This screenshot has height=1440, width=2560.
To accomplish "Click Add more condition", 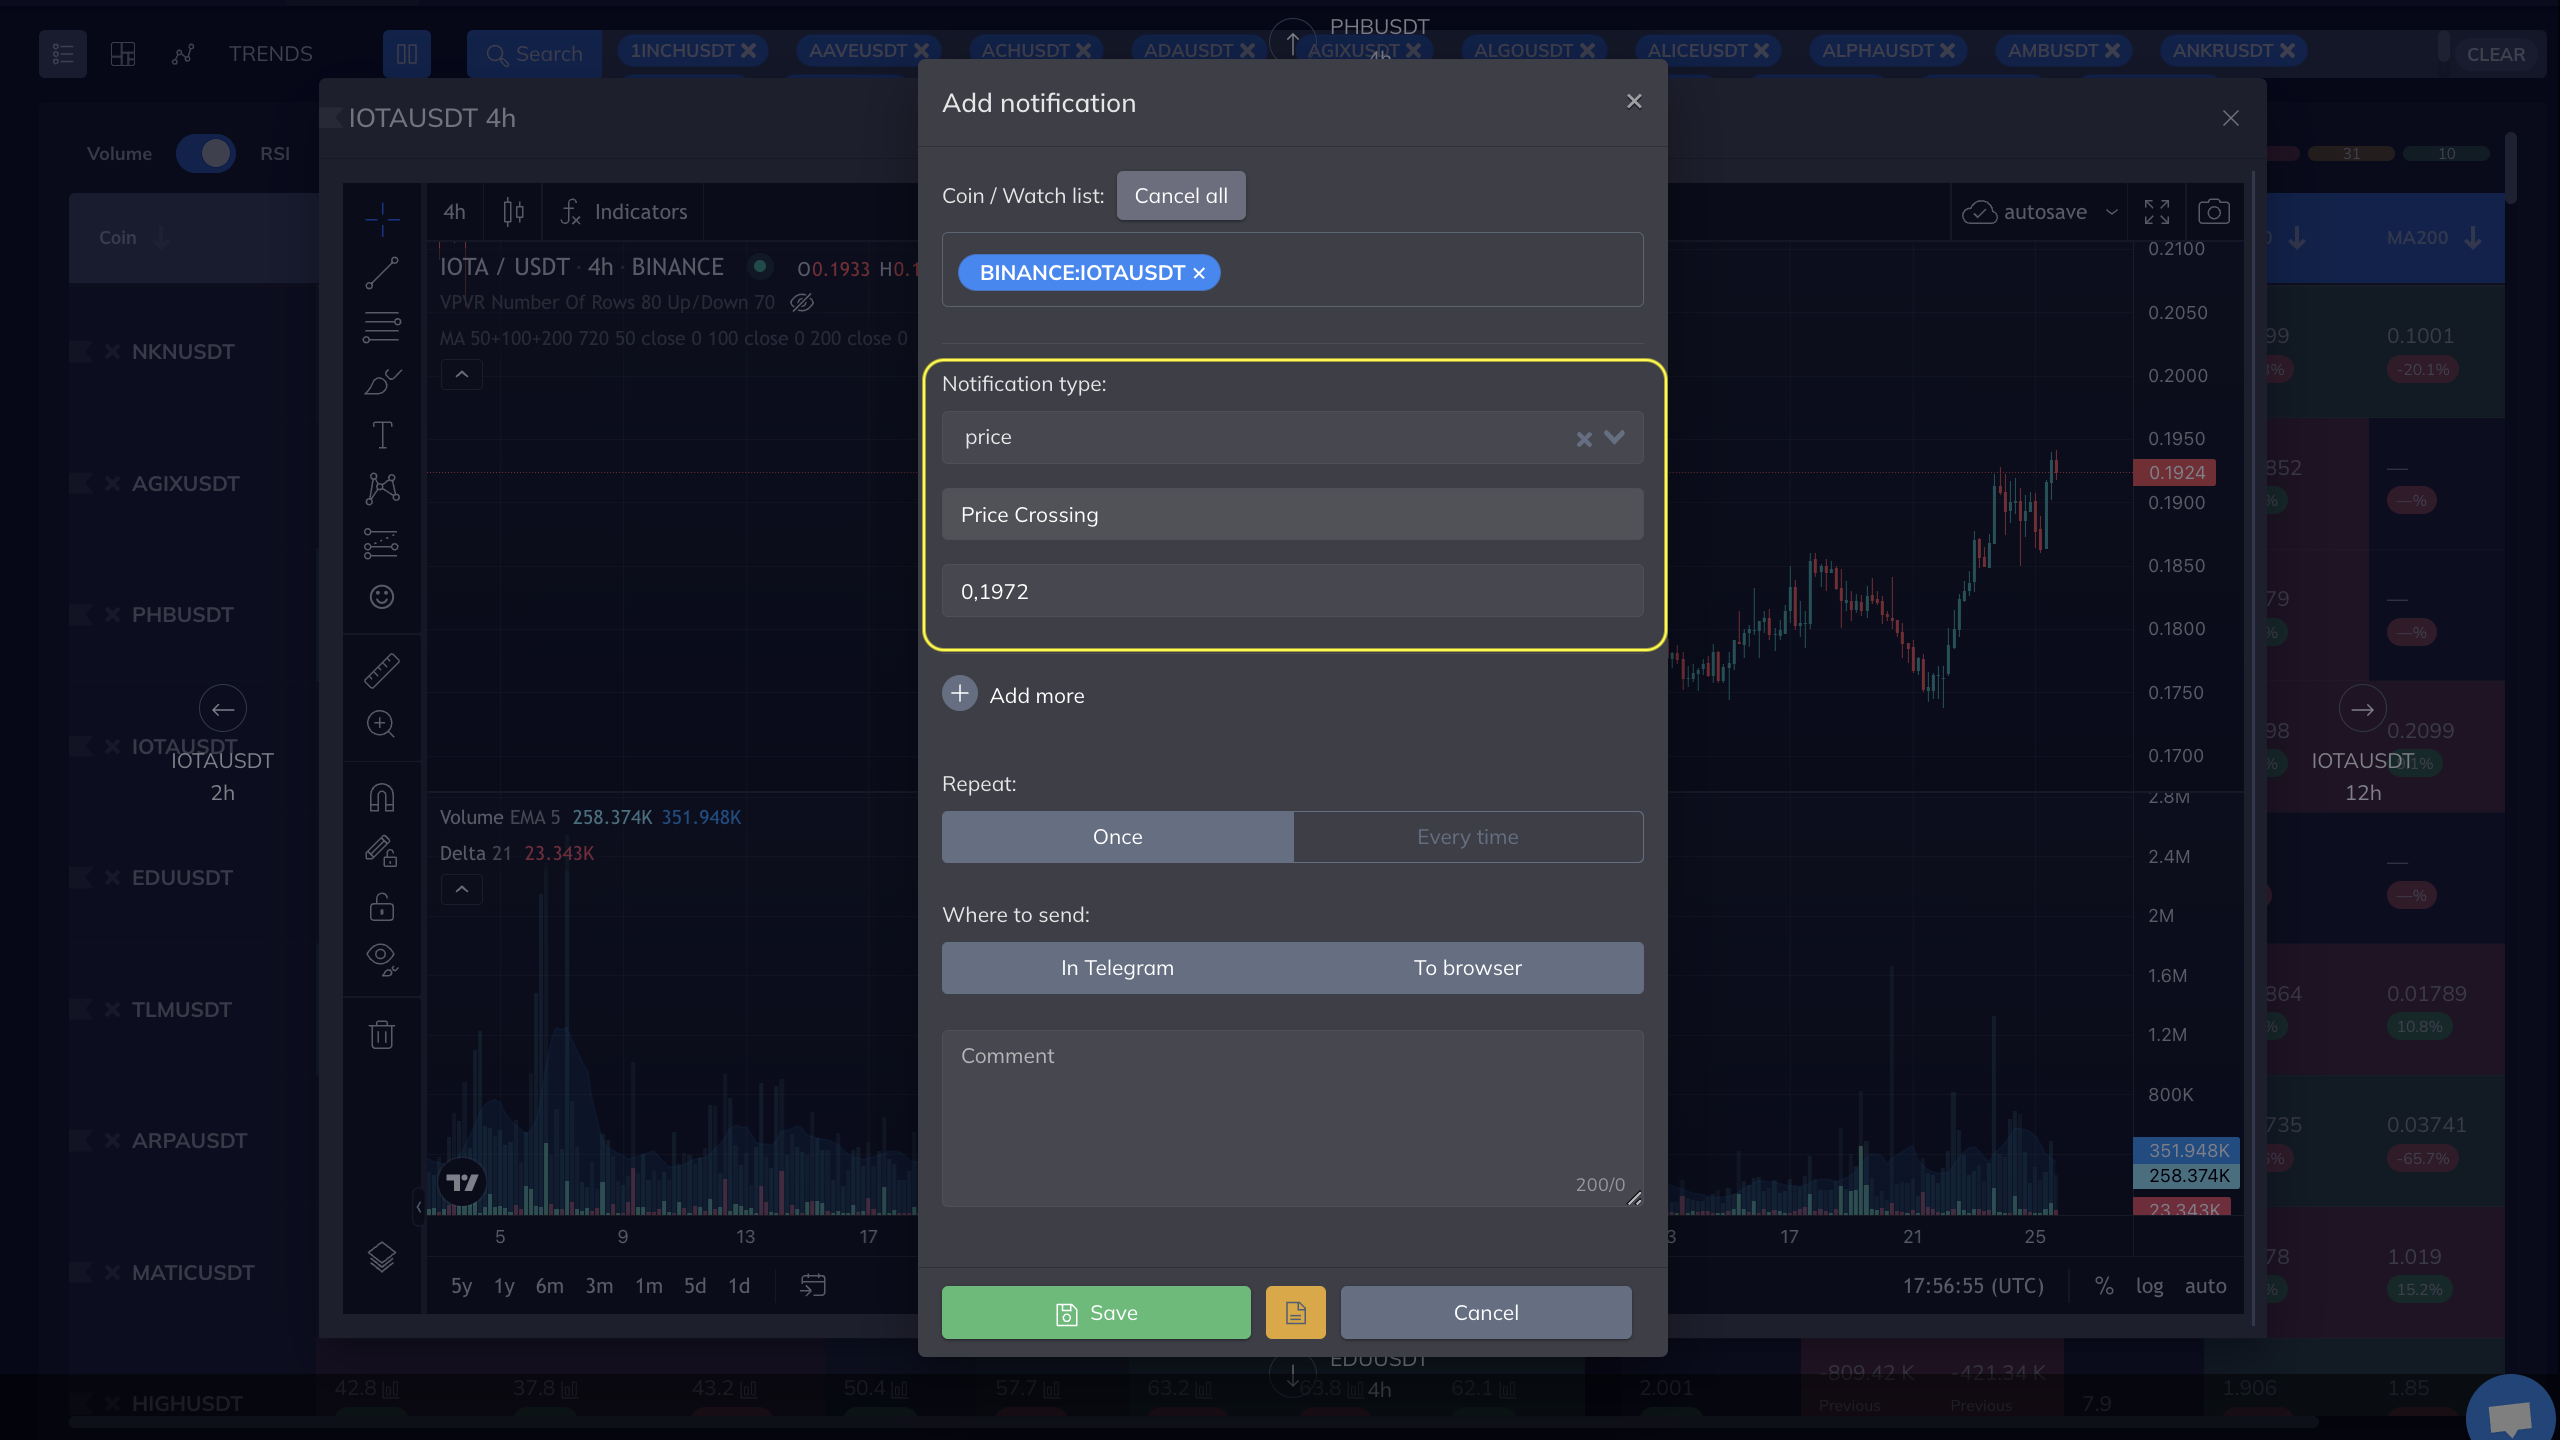I will pos(1013,694).
